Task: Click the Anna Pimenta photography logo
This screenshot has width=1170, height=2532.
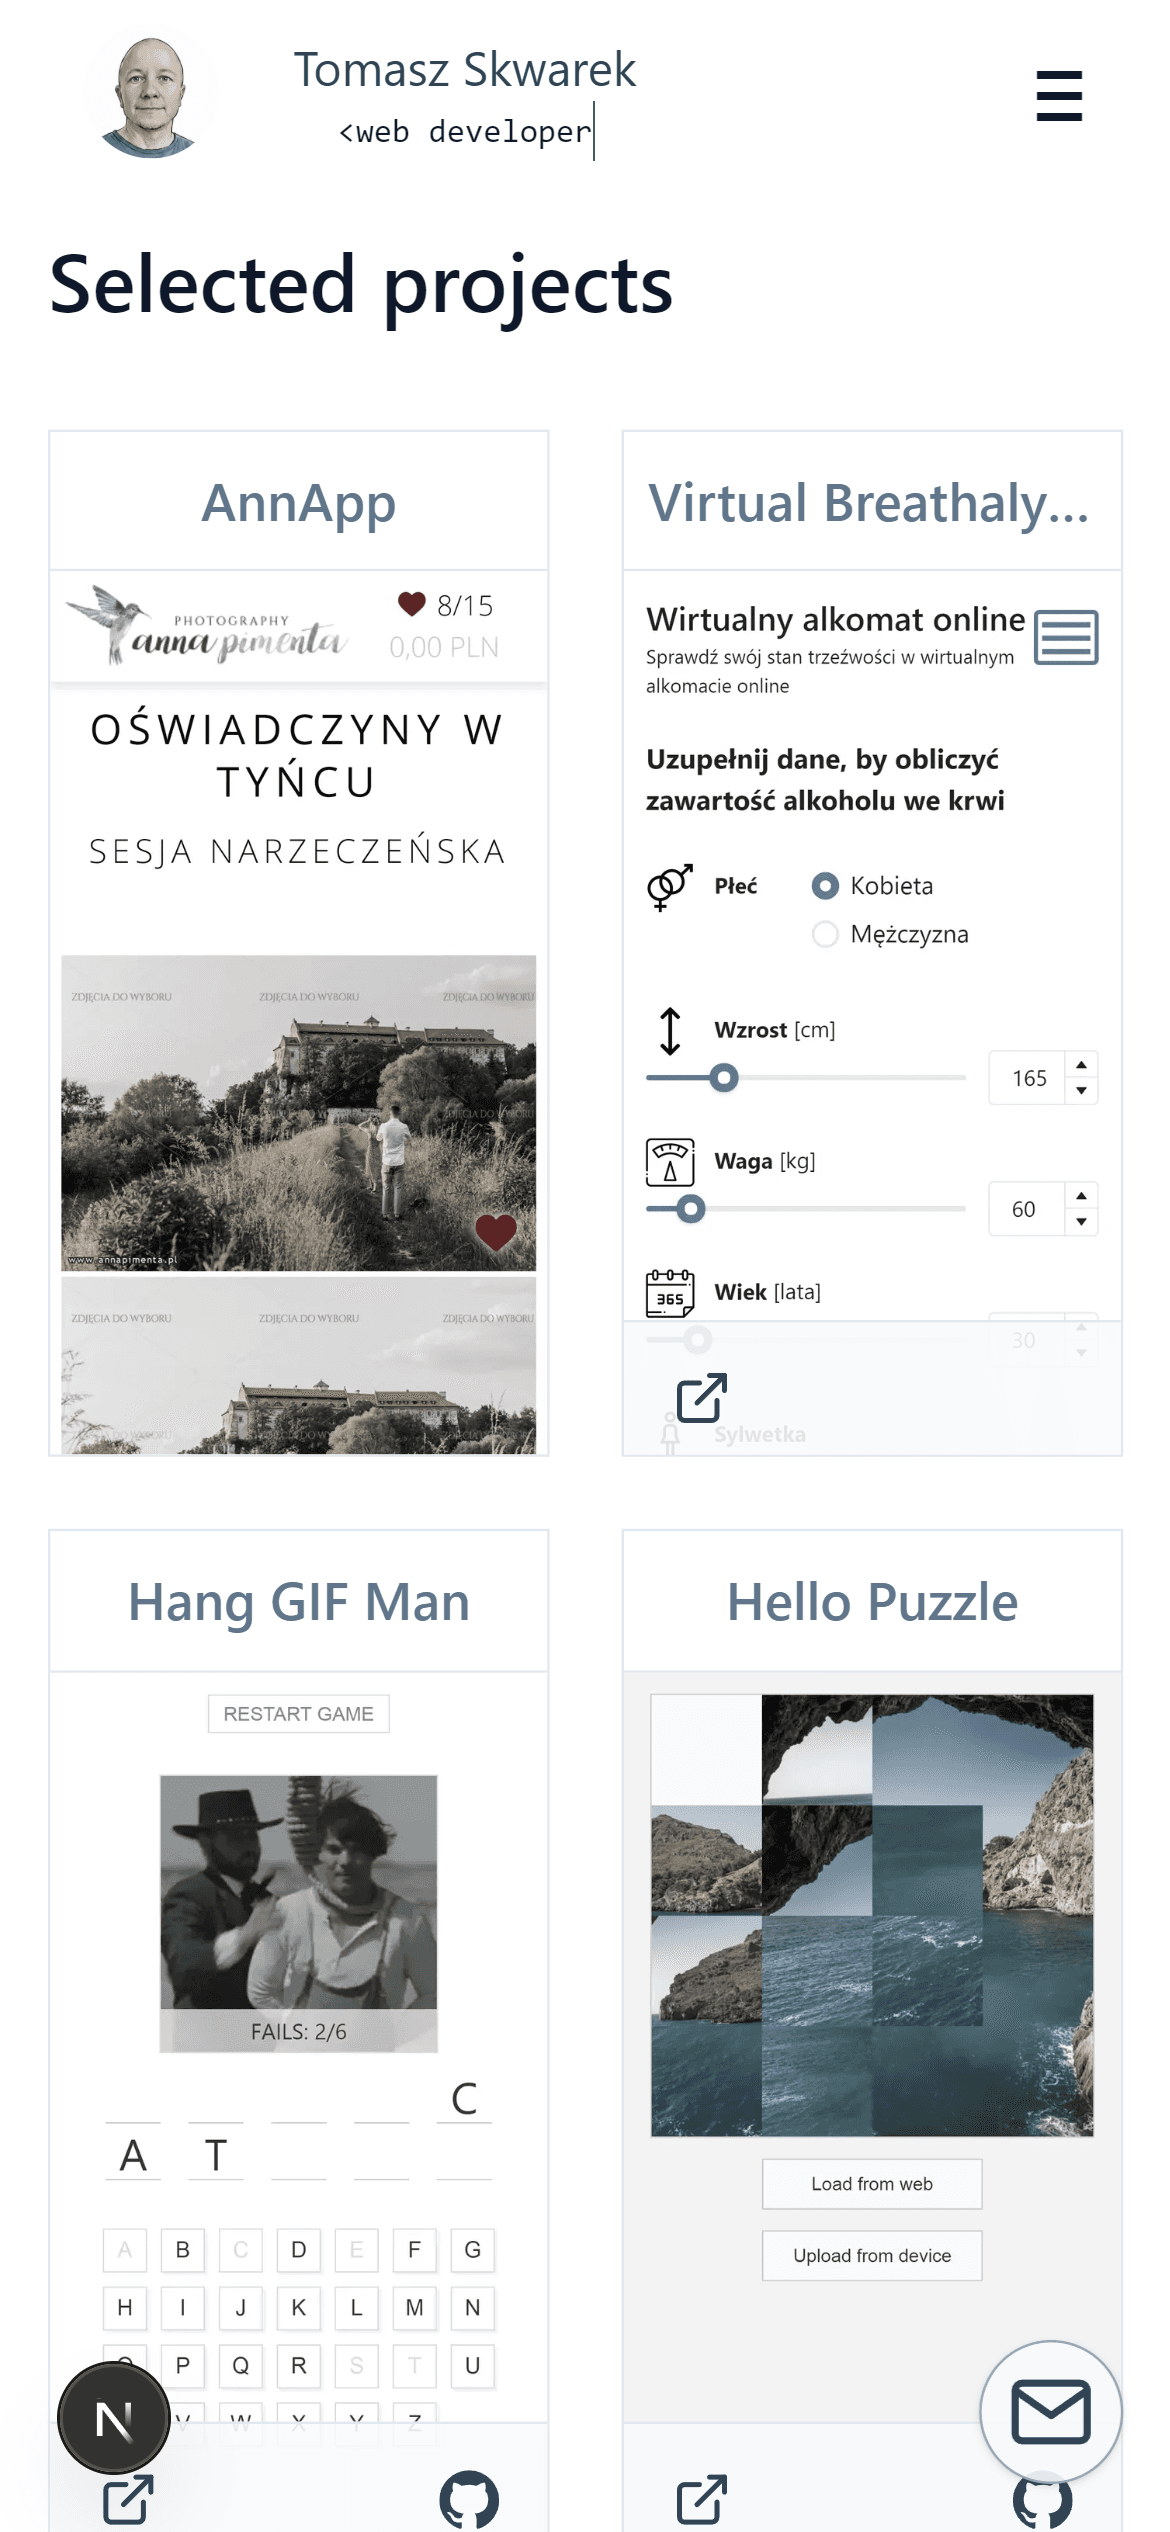Action: pyautogui.click(x=208, y=626)
